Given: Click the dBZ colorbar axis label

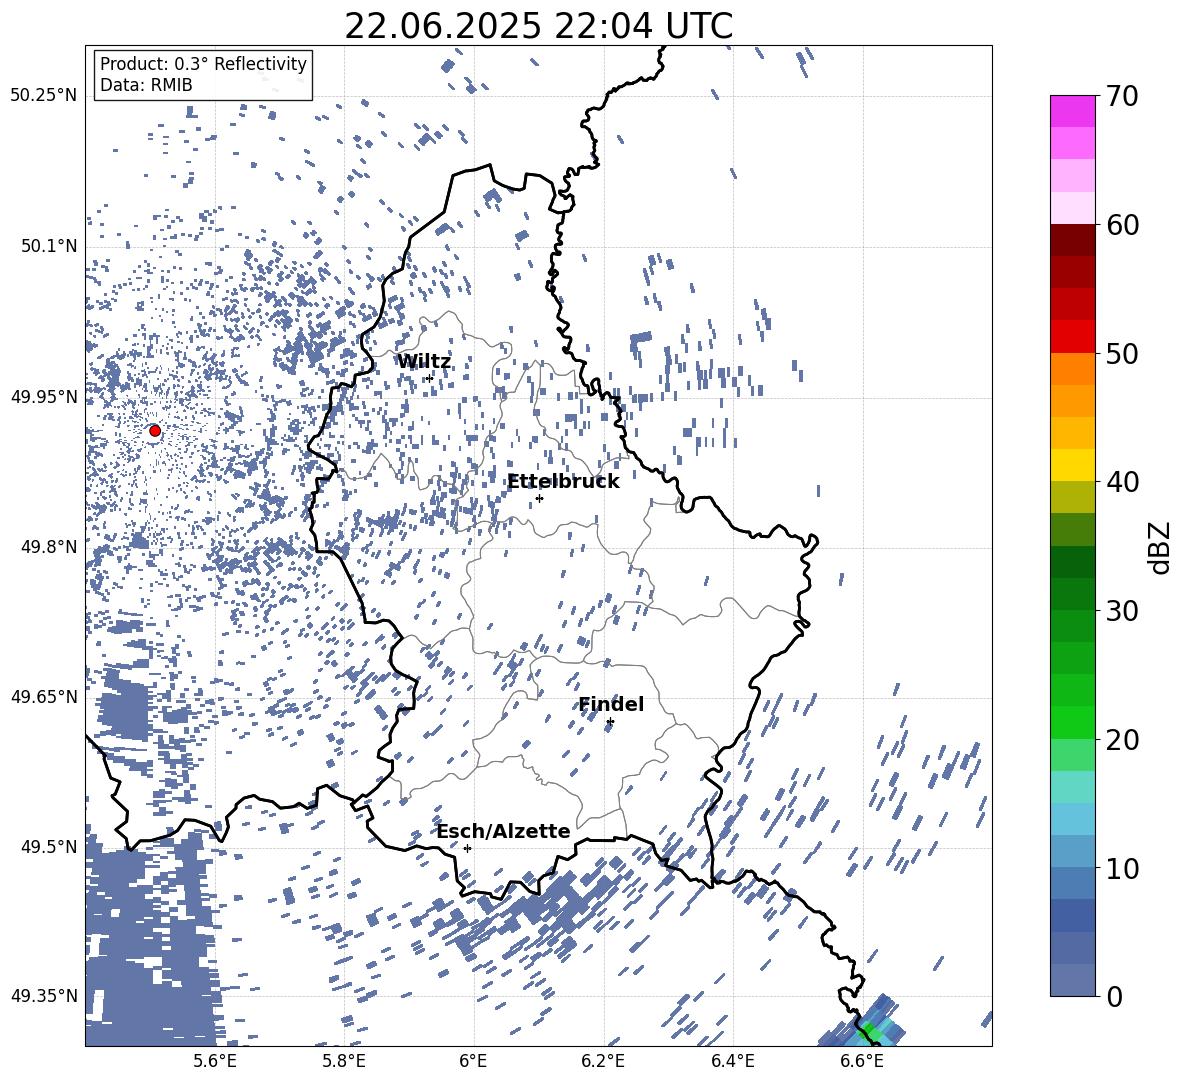Looking at the screenshot, I should pos(1161,547).
